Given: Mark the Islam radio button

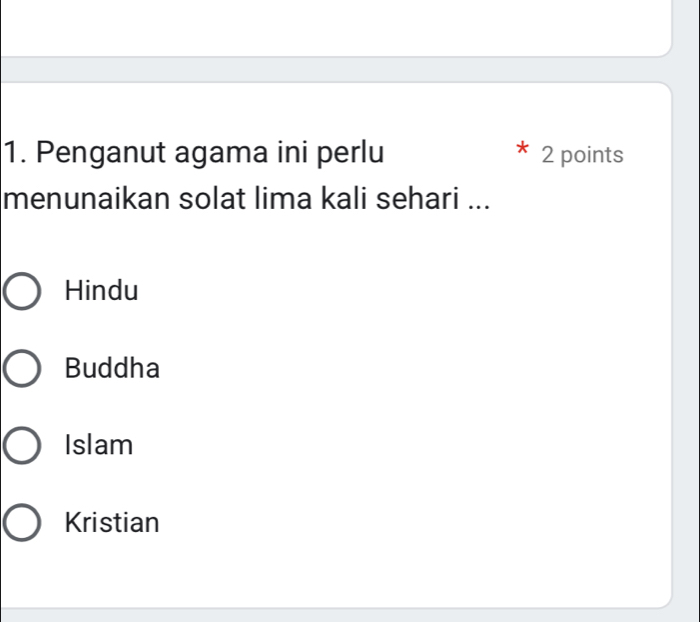Looking at the screenshot, I should click(x=22, y=446).
